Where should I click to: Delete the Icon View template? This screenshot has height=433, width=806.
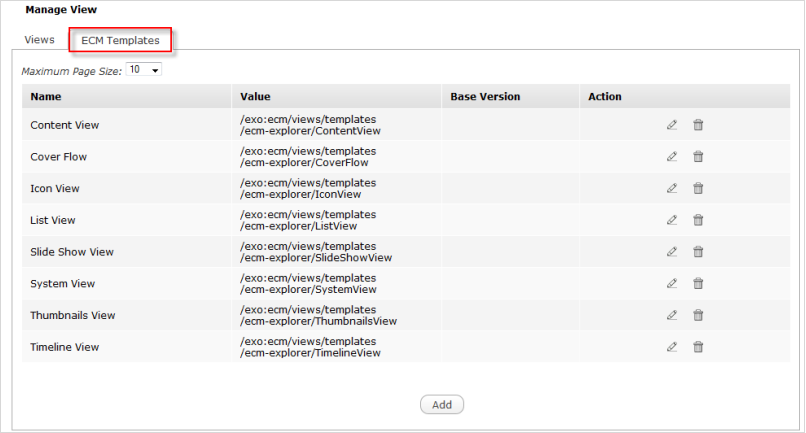(x=698, y=188)
